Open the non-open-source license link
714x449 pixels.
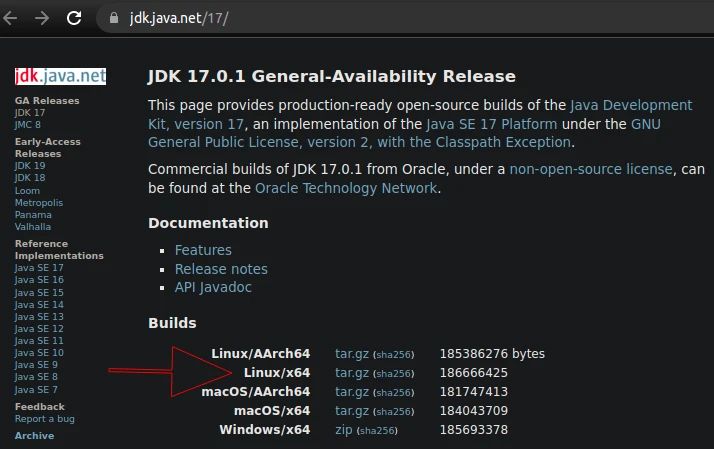(x=591, y=169)
